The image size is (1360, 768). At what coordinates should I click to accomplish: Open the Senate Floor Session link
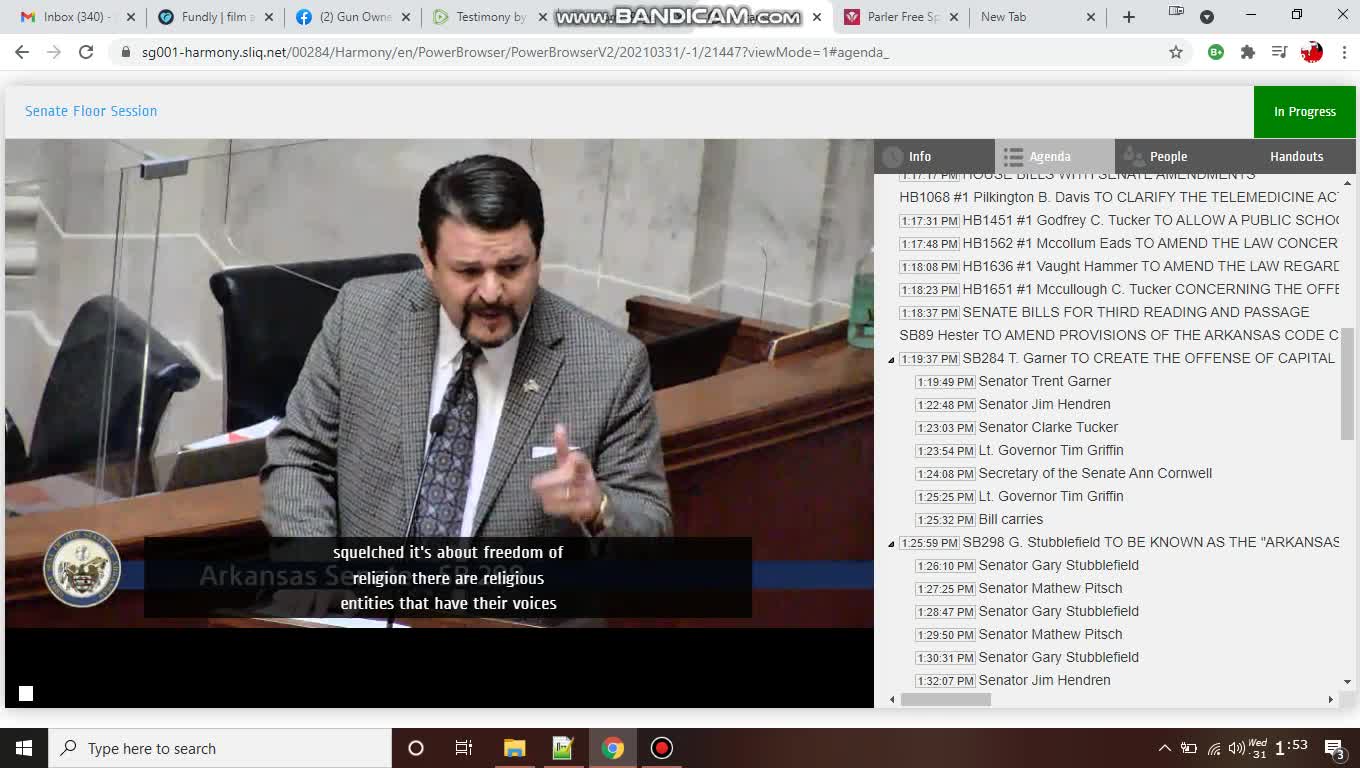coord(91,111)
